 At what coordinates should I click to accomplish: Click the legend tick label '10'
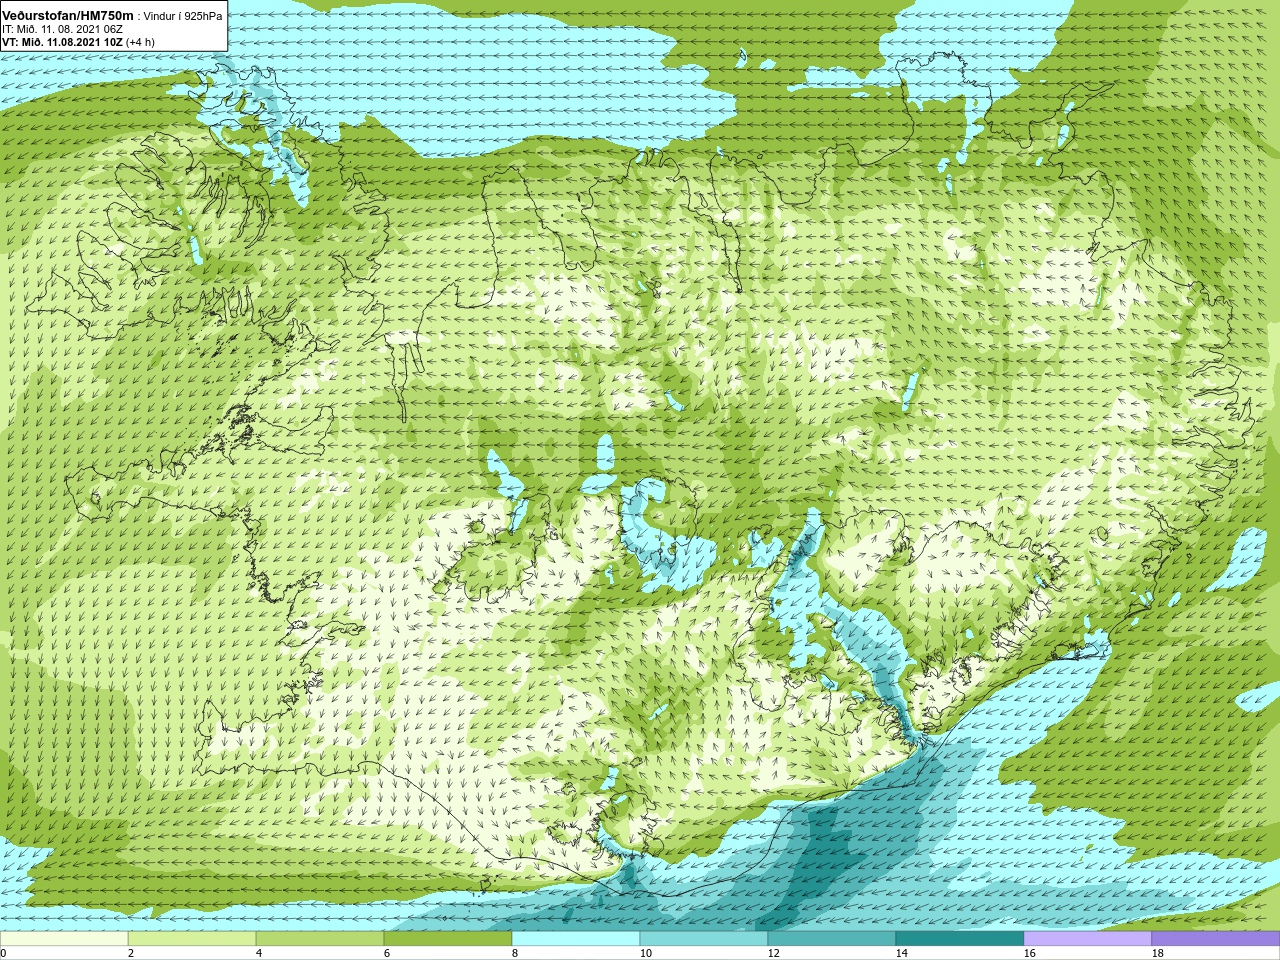(645, 953)
